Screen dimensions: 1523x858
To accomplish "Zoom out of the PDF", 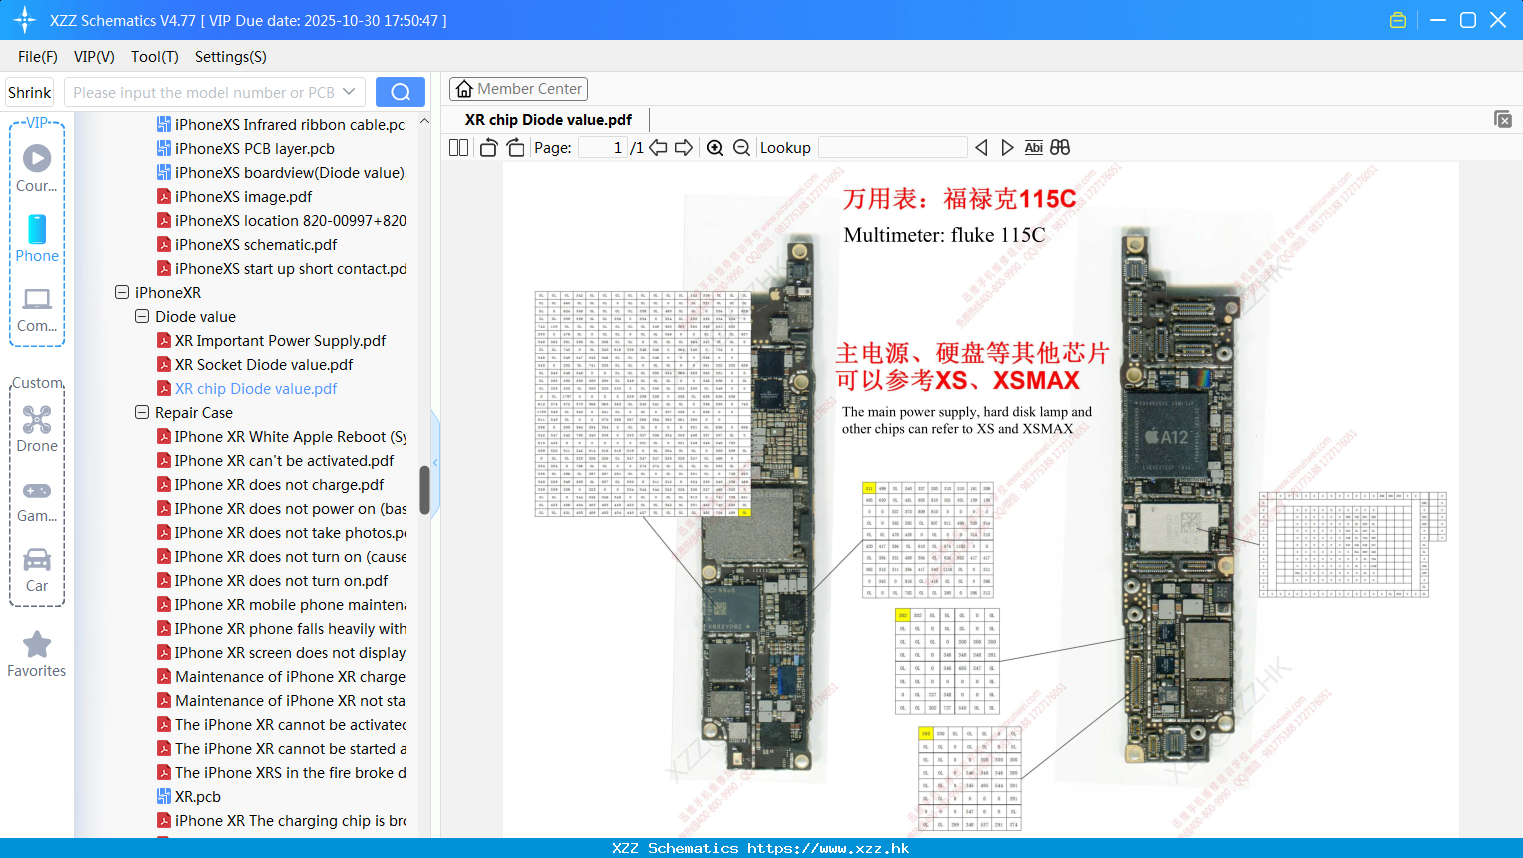I will click(x=741, y=147).
